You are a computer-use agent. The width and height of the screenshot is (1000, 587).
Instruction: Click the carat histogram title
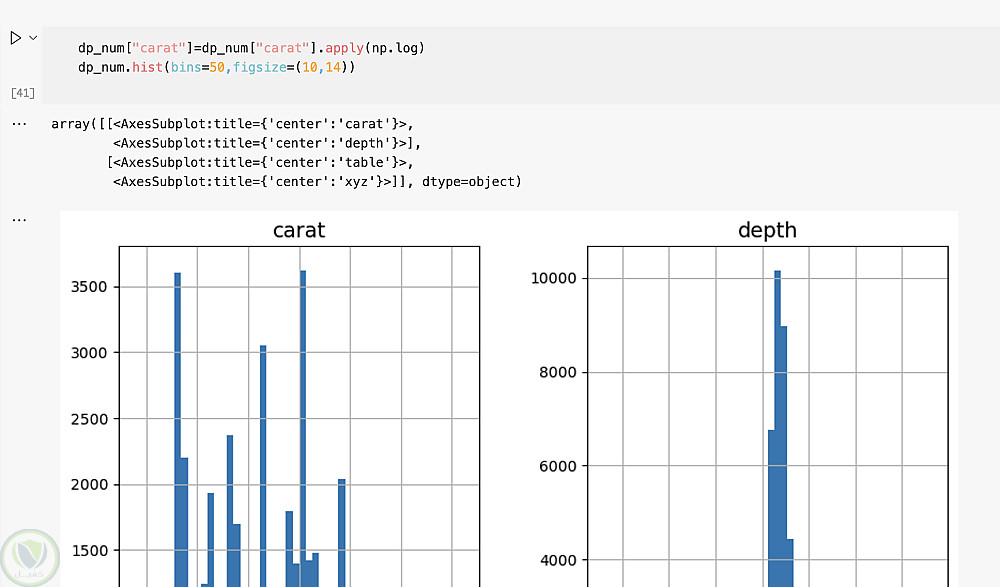coord(299,230)
